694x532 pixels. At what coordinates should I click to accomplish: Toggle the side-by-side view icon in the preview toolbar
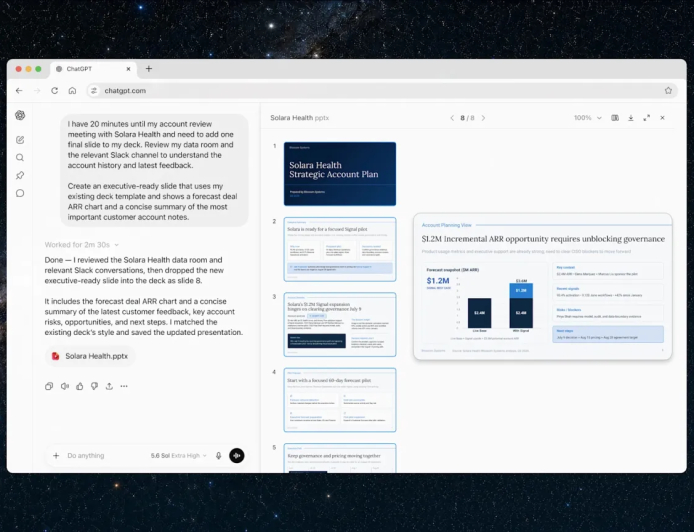click(615, 118)
